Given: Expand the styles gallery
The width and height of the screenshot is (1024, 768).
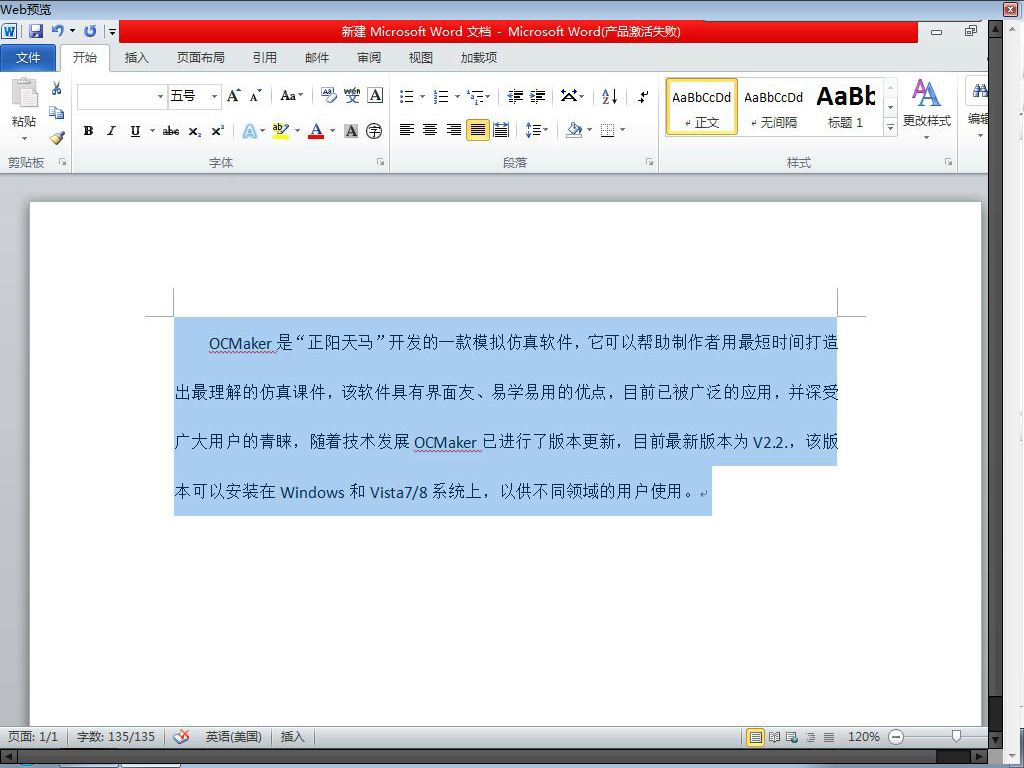Looking at the screenshot, I should pyautogui.click(x=890, y=127).
